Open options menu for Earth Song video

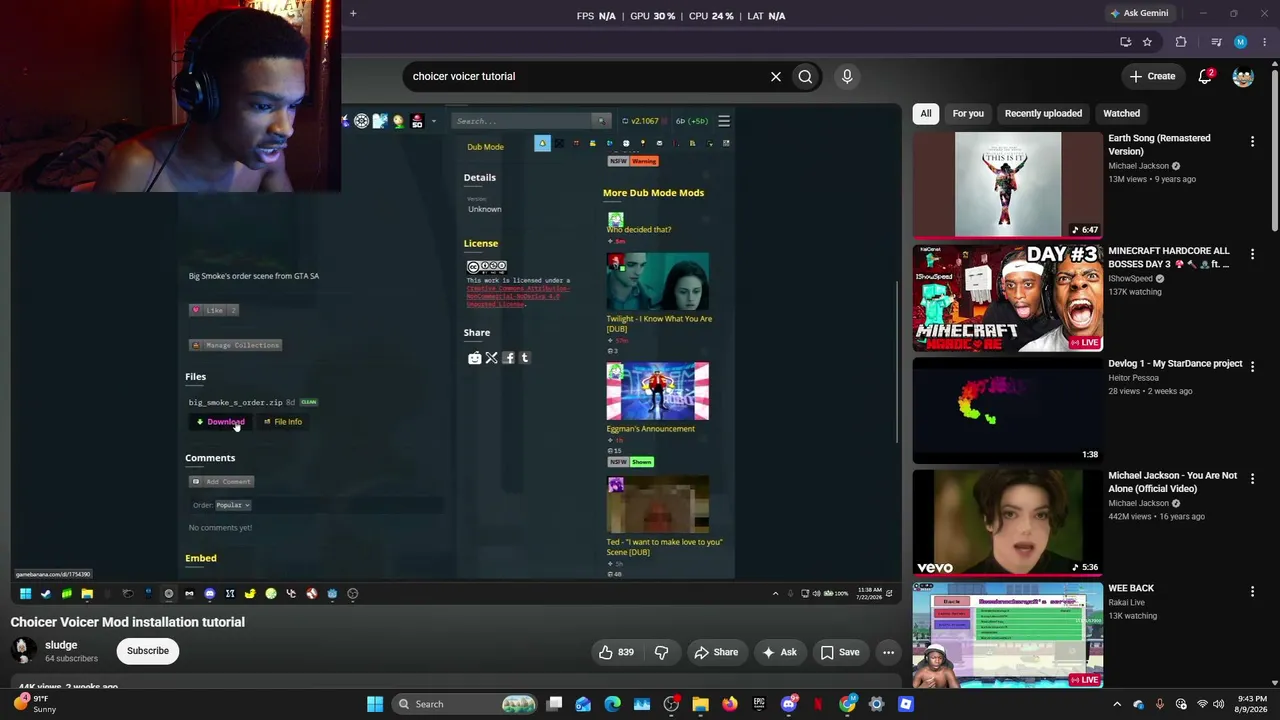[x=1252, y=142]
